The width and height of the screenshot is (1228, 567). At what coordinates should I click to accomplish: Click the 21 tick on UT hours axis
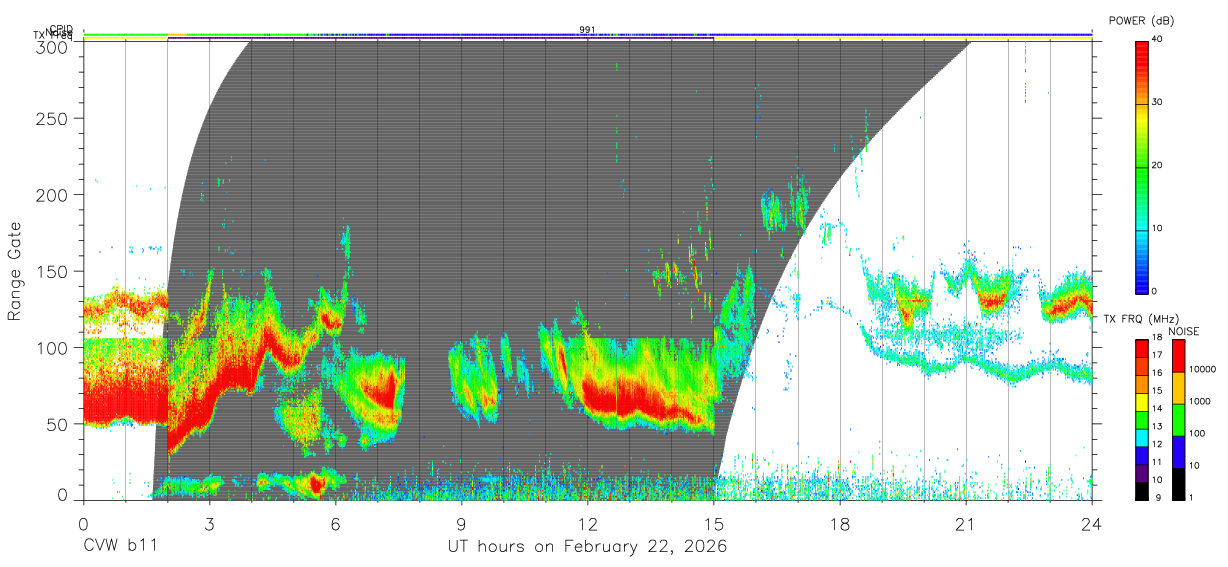(x=965, y=523)
